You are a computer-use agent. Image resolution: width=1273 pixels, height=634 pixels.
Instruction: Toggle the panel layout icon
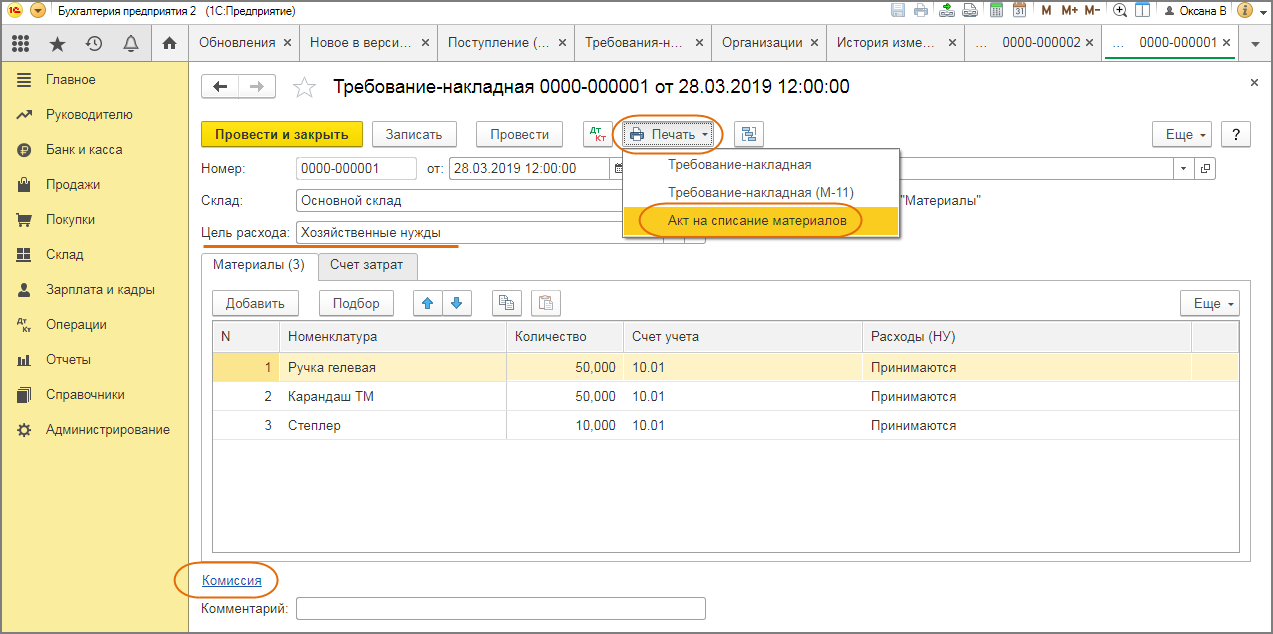pos(1142,10)
